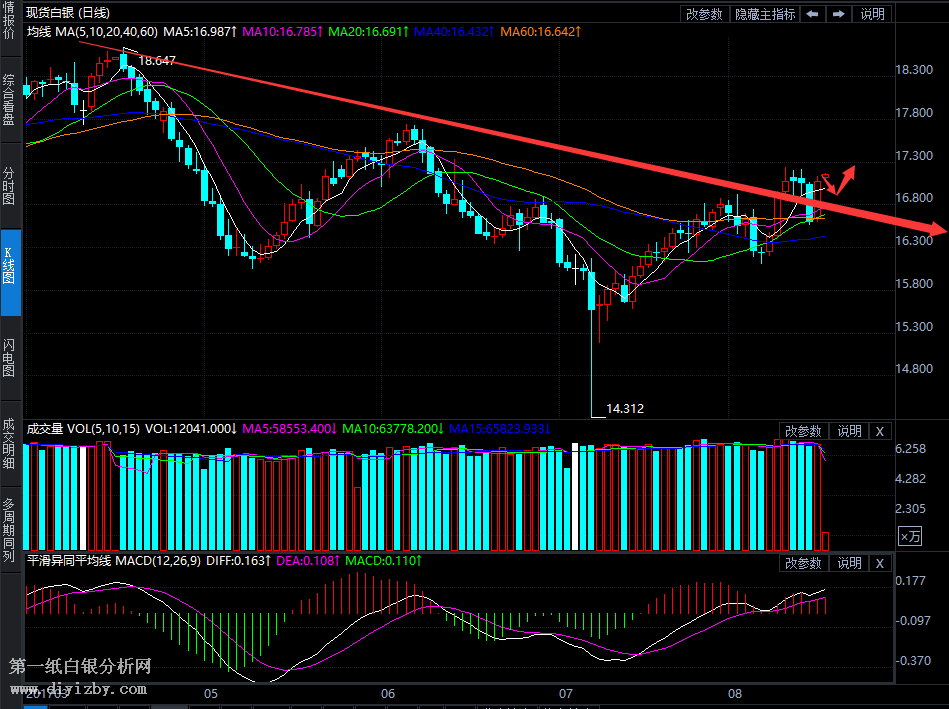Image resolution: width=949 pixels, height=709 pixels.
Task: Open 改参数 for the volume panel
Action: click(x=803, y=431)
